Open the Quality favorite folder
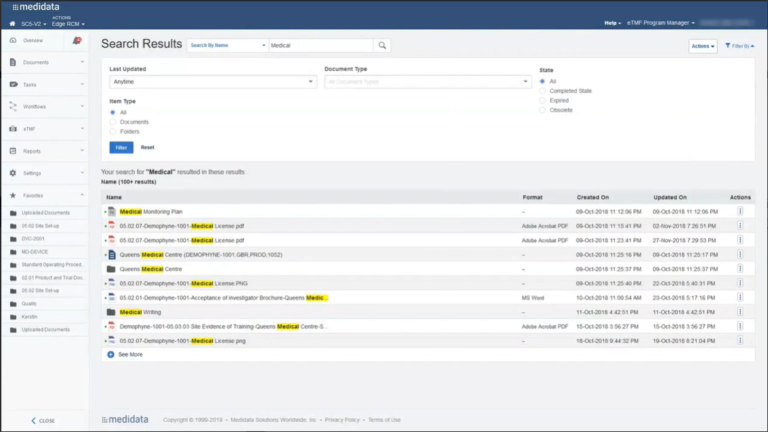This screenshot has width=768, height=432. 29,304
